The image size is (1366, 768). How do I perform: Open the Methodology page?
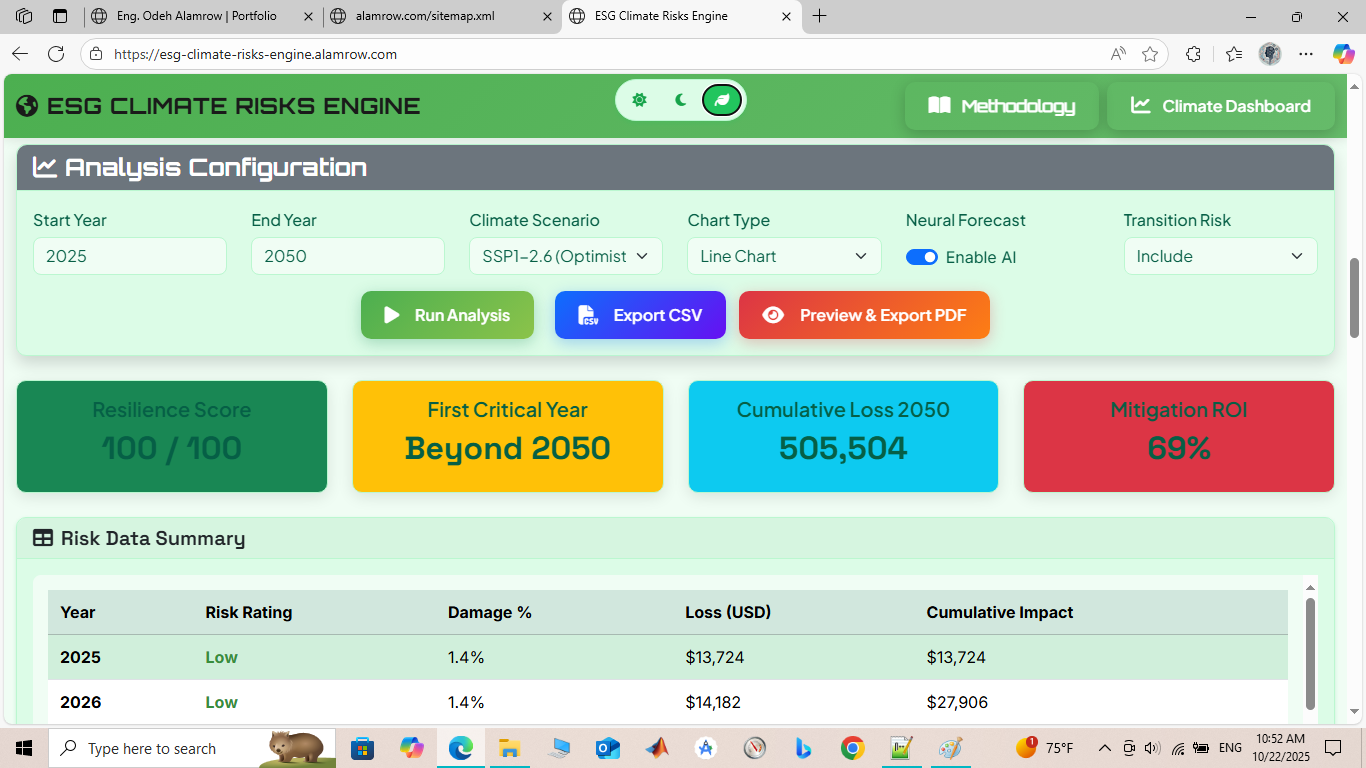click(x=1001, y=106)
